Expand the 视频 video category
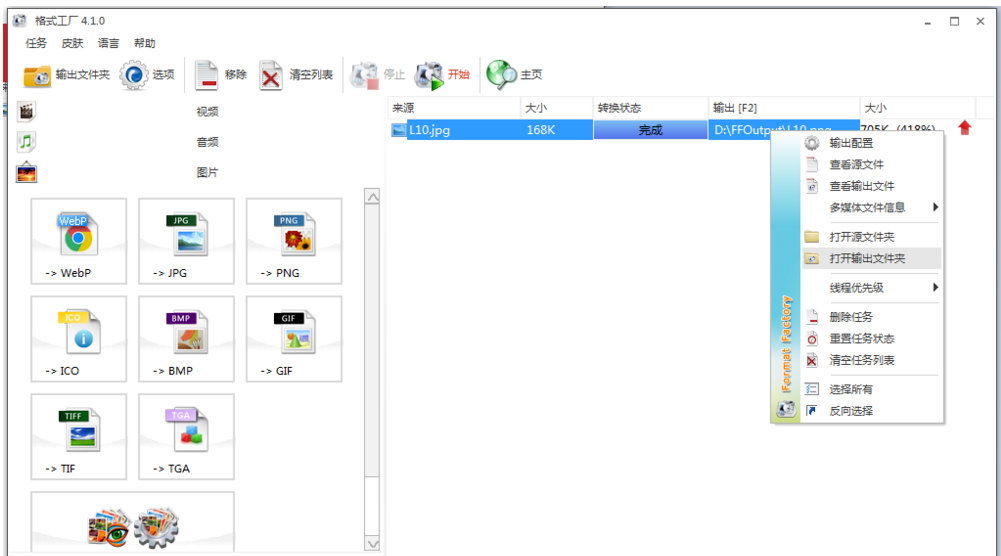 [207, 112]
